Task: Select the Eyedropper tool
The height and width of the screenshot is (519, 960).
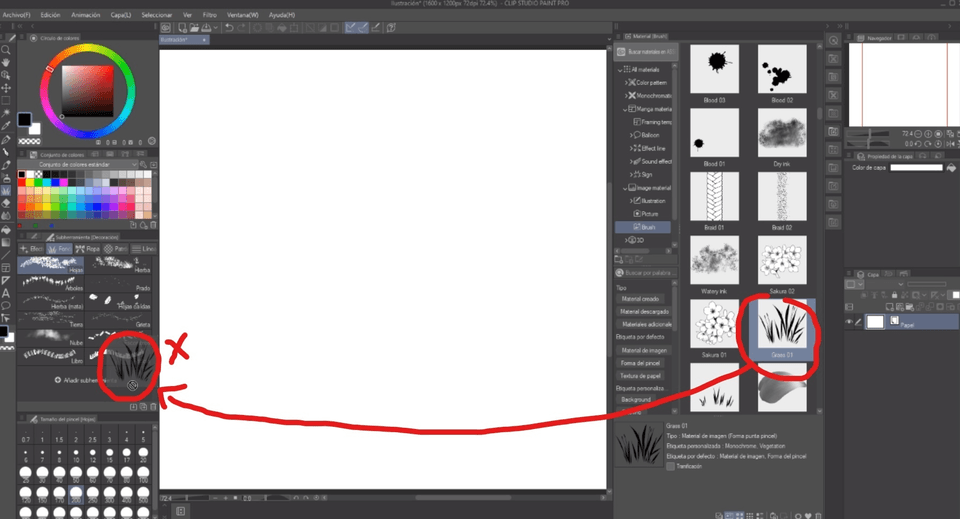Action: [6, 126]
